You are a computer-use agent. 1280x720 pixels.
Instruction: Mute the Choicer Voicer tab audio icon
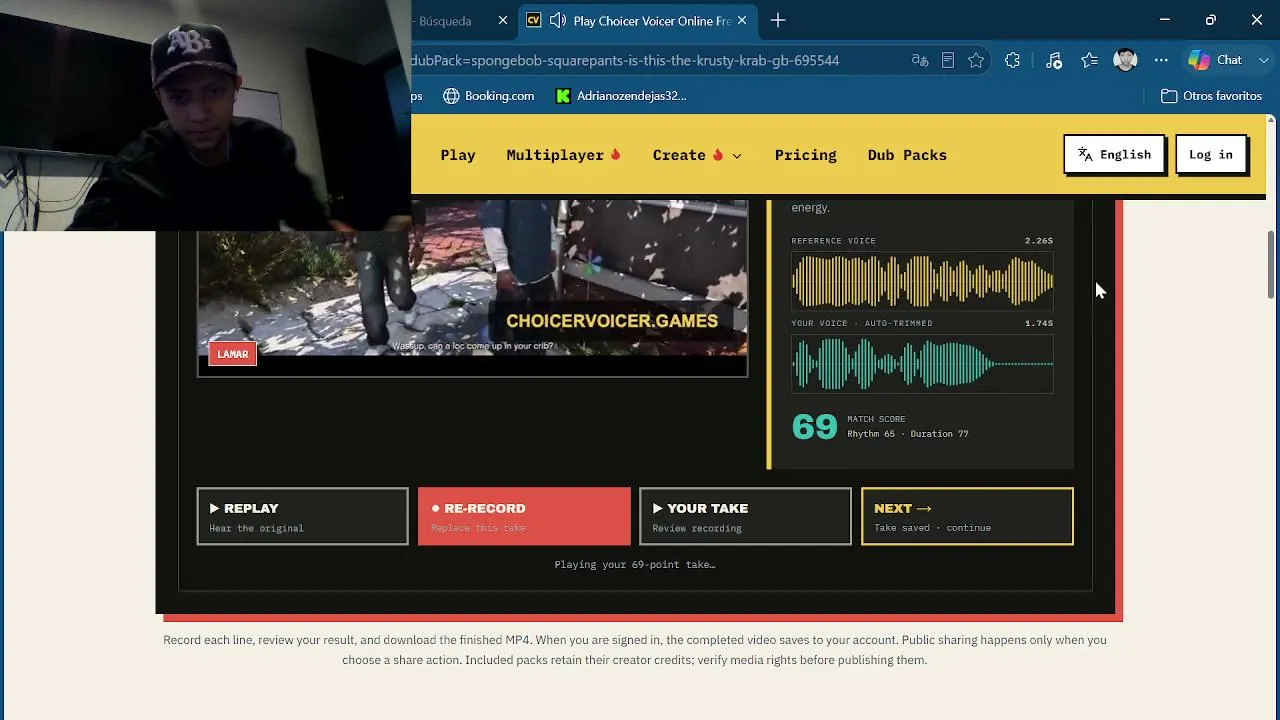click(558, 20)
